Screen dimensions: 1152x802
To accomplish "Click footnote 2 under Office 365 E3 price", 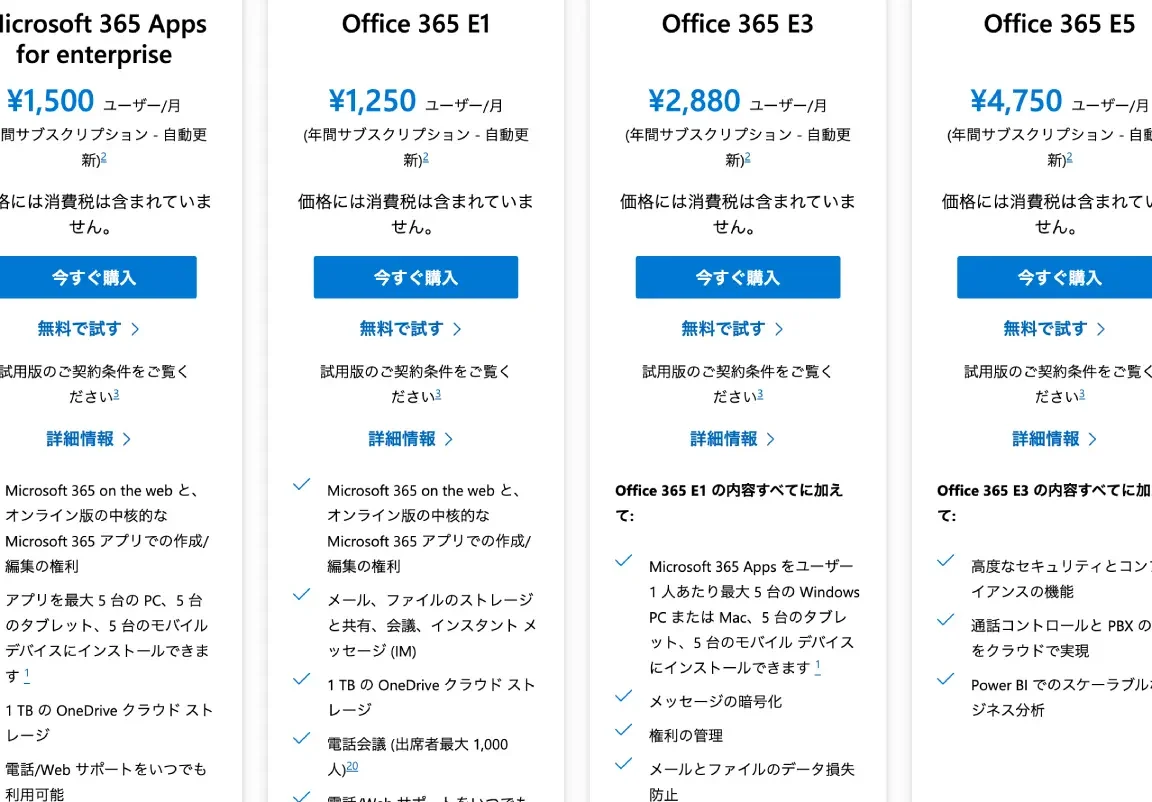I will click(x=748, y=157).
